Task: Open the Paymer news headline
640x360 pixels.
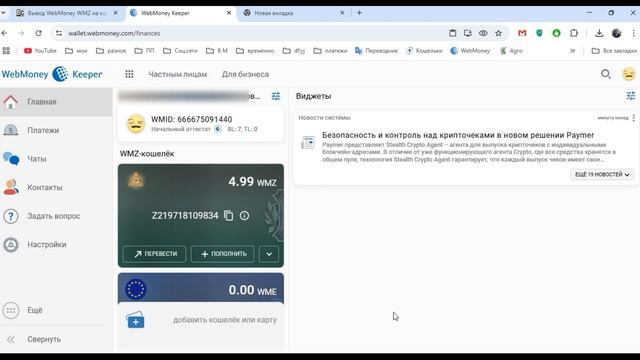Action: click(x=458, y=135)
